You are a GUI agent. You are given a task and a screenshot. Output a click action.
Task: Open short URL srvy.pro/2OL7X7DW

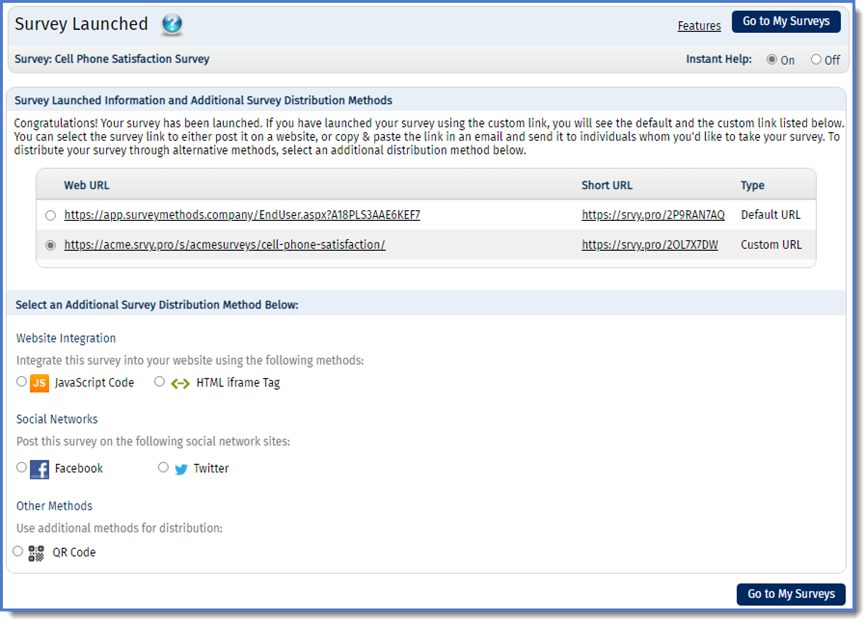tap(650, 245)
